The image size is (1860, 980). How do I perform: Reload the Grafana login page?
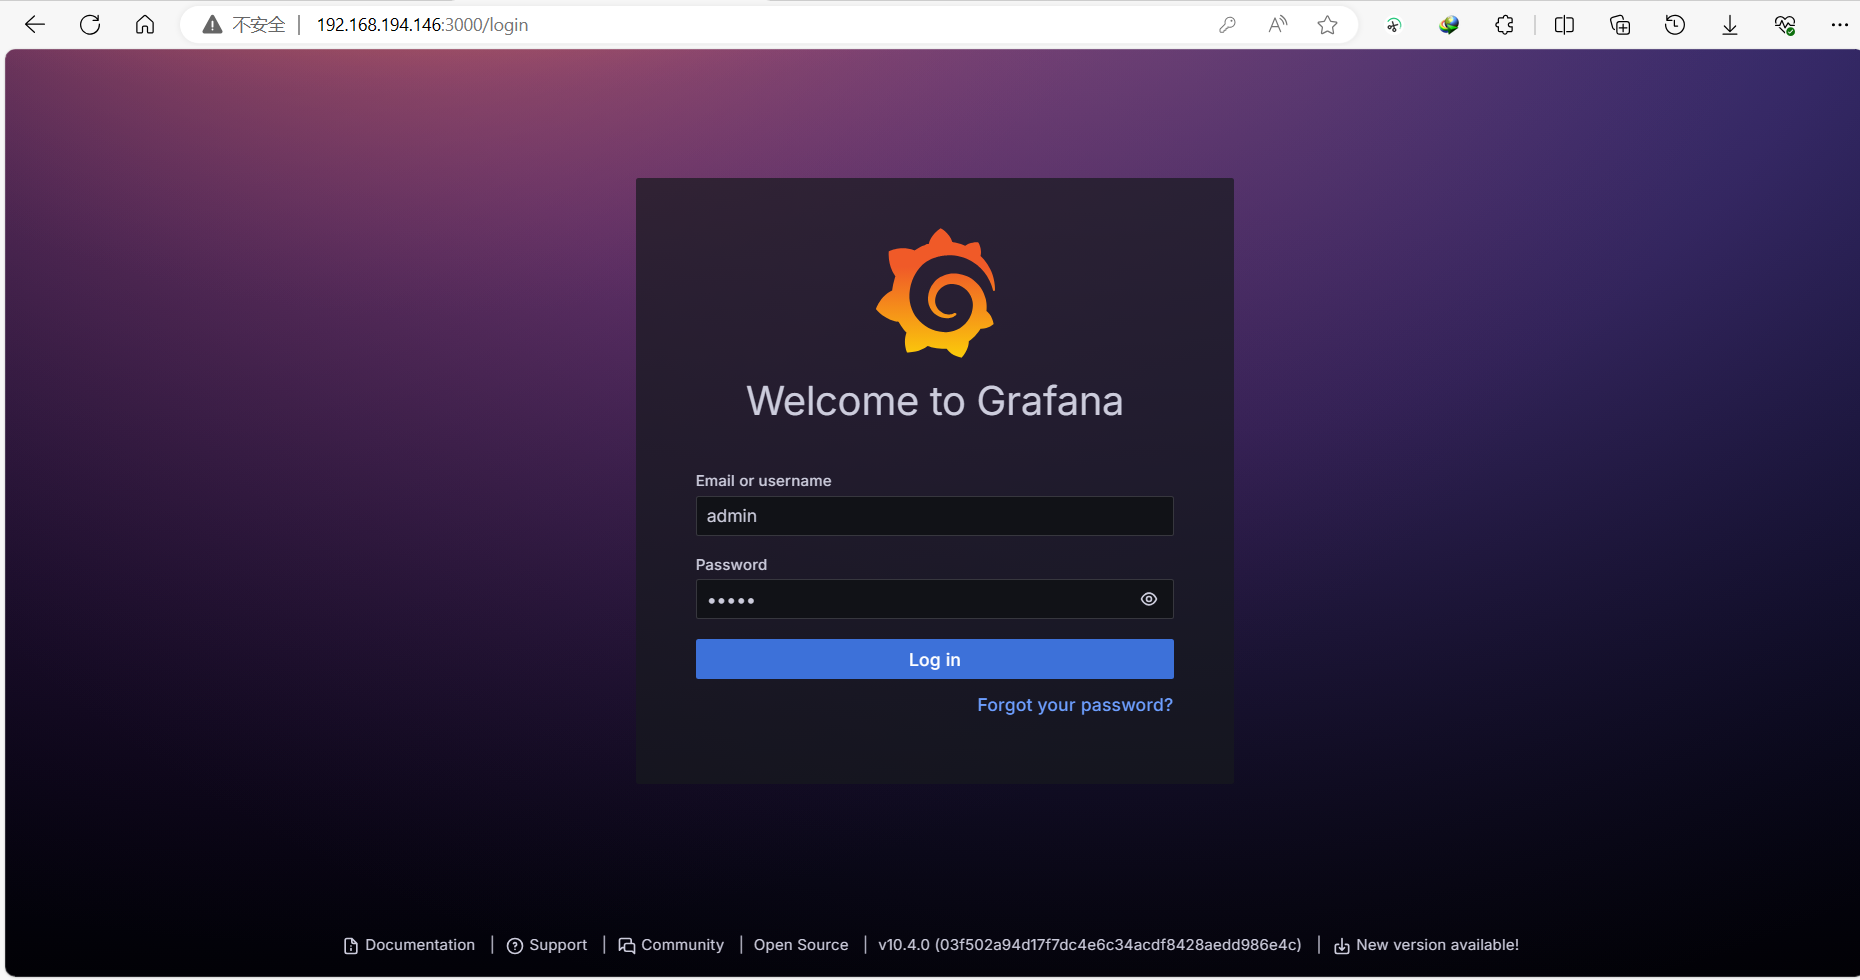click(90, 25)
